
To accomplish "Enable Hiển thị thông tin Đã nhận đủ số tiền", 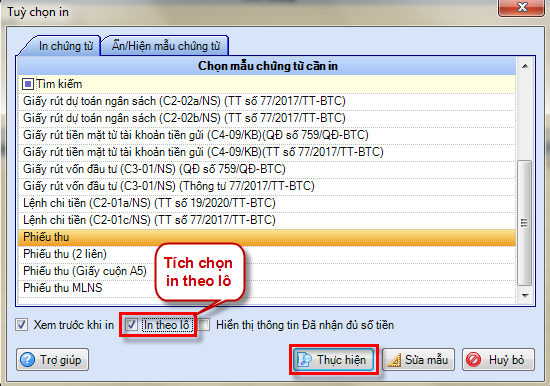I will [204, 325].
